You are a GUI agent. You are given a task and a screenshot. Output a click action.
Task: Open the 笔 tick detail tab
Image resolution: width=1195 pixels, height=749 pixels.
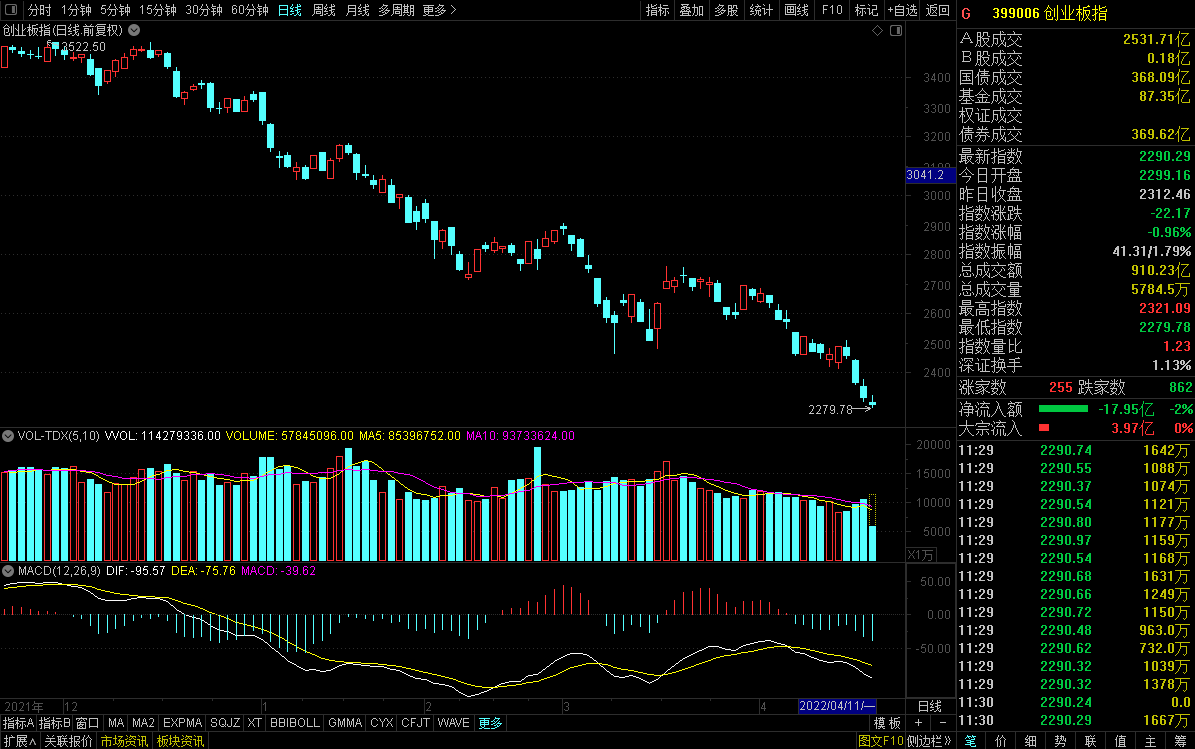click(970, 741)
